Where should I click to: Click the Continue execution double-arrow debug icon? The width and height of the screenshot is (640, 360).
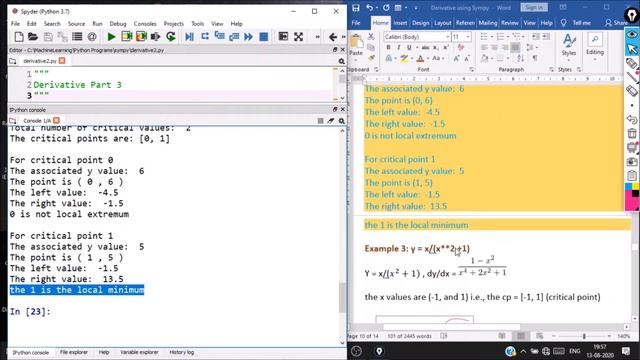(x=248, y=37)
